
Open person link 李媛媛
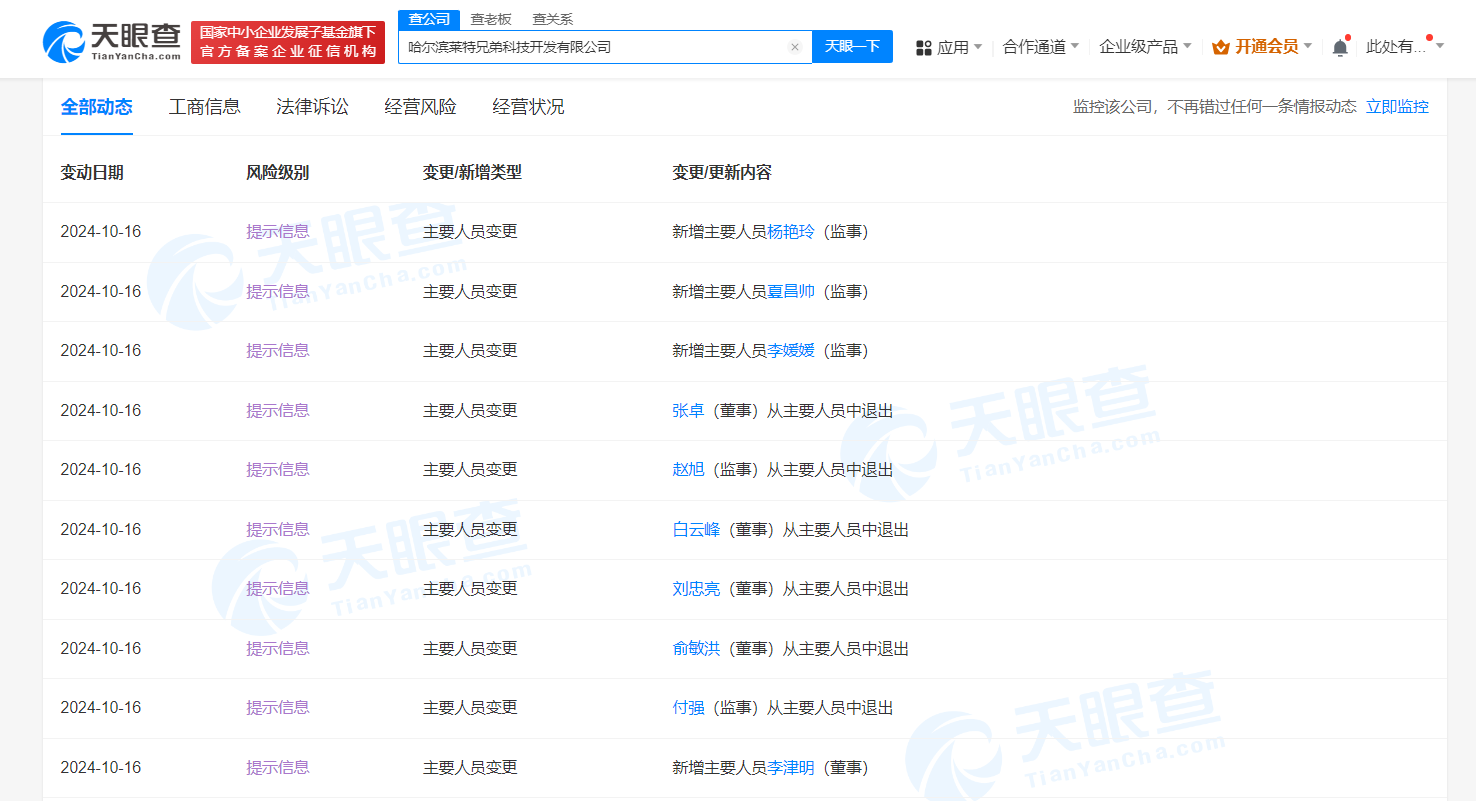[791, 351]
